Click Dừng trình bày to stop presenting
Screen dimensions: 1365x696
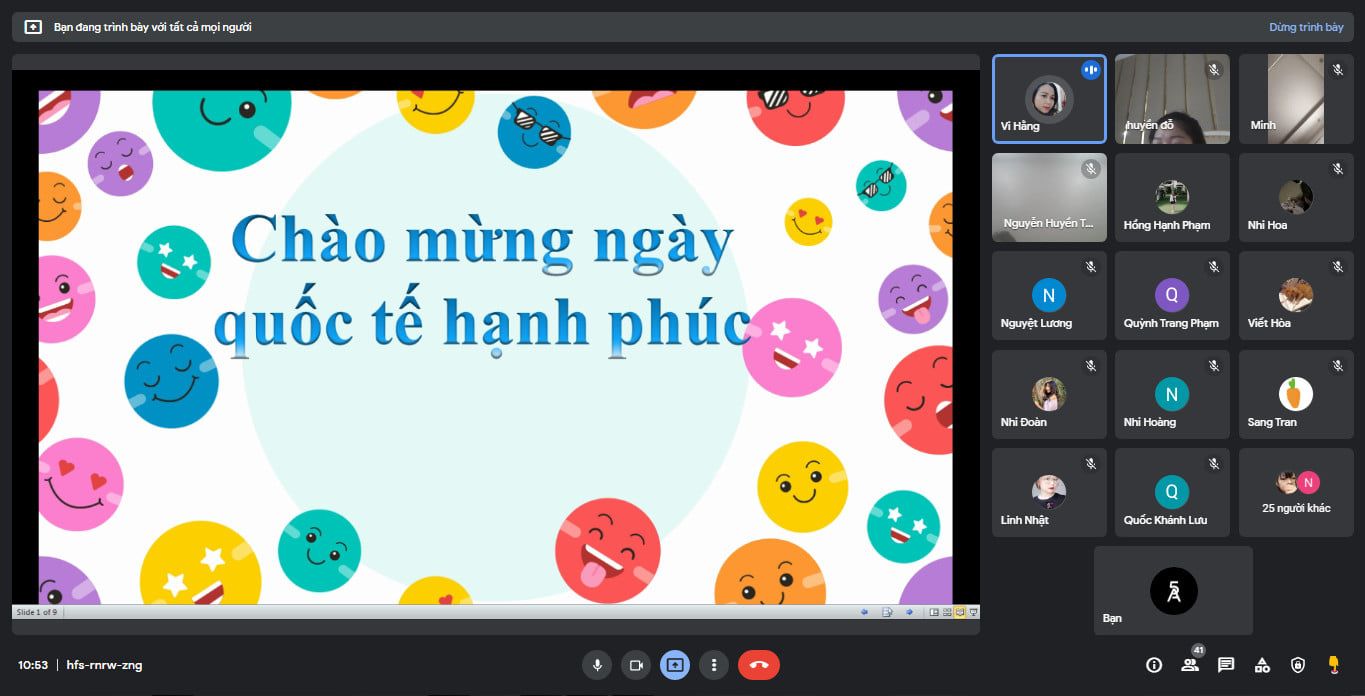[x=1306, y=27]
